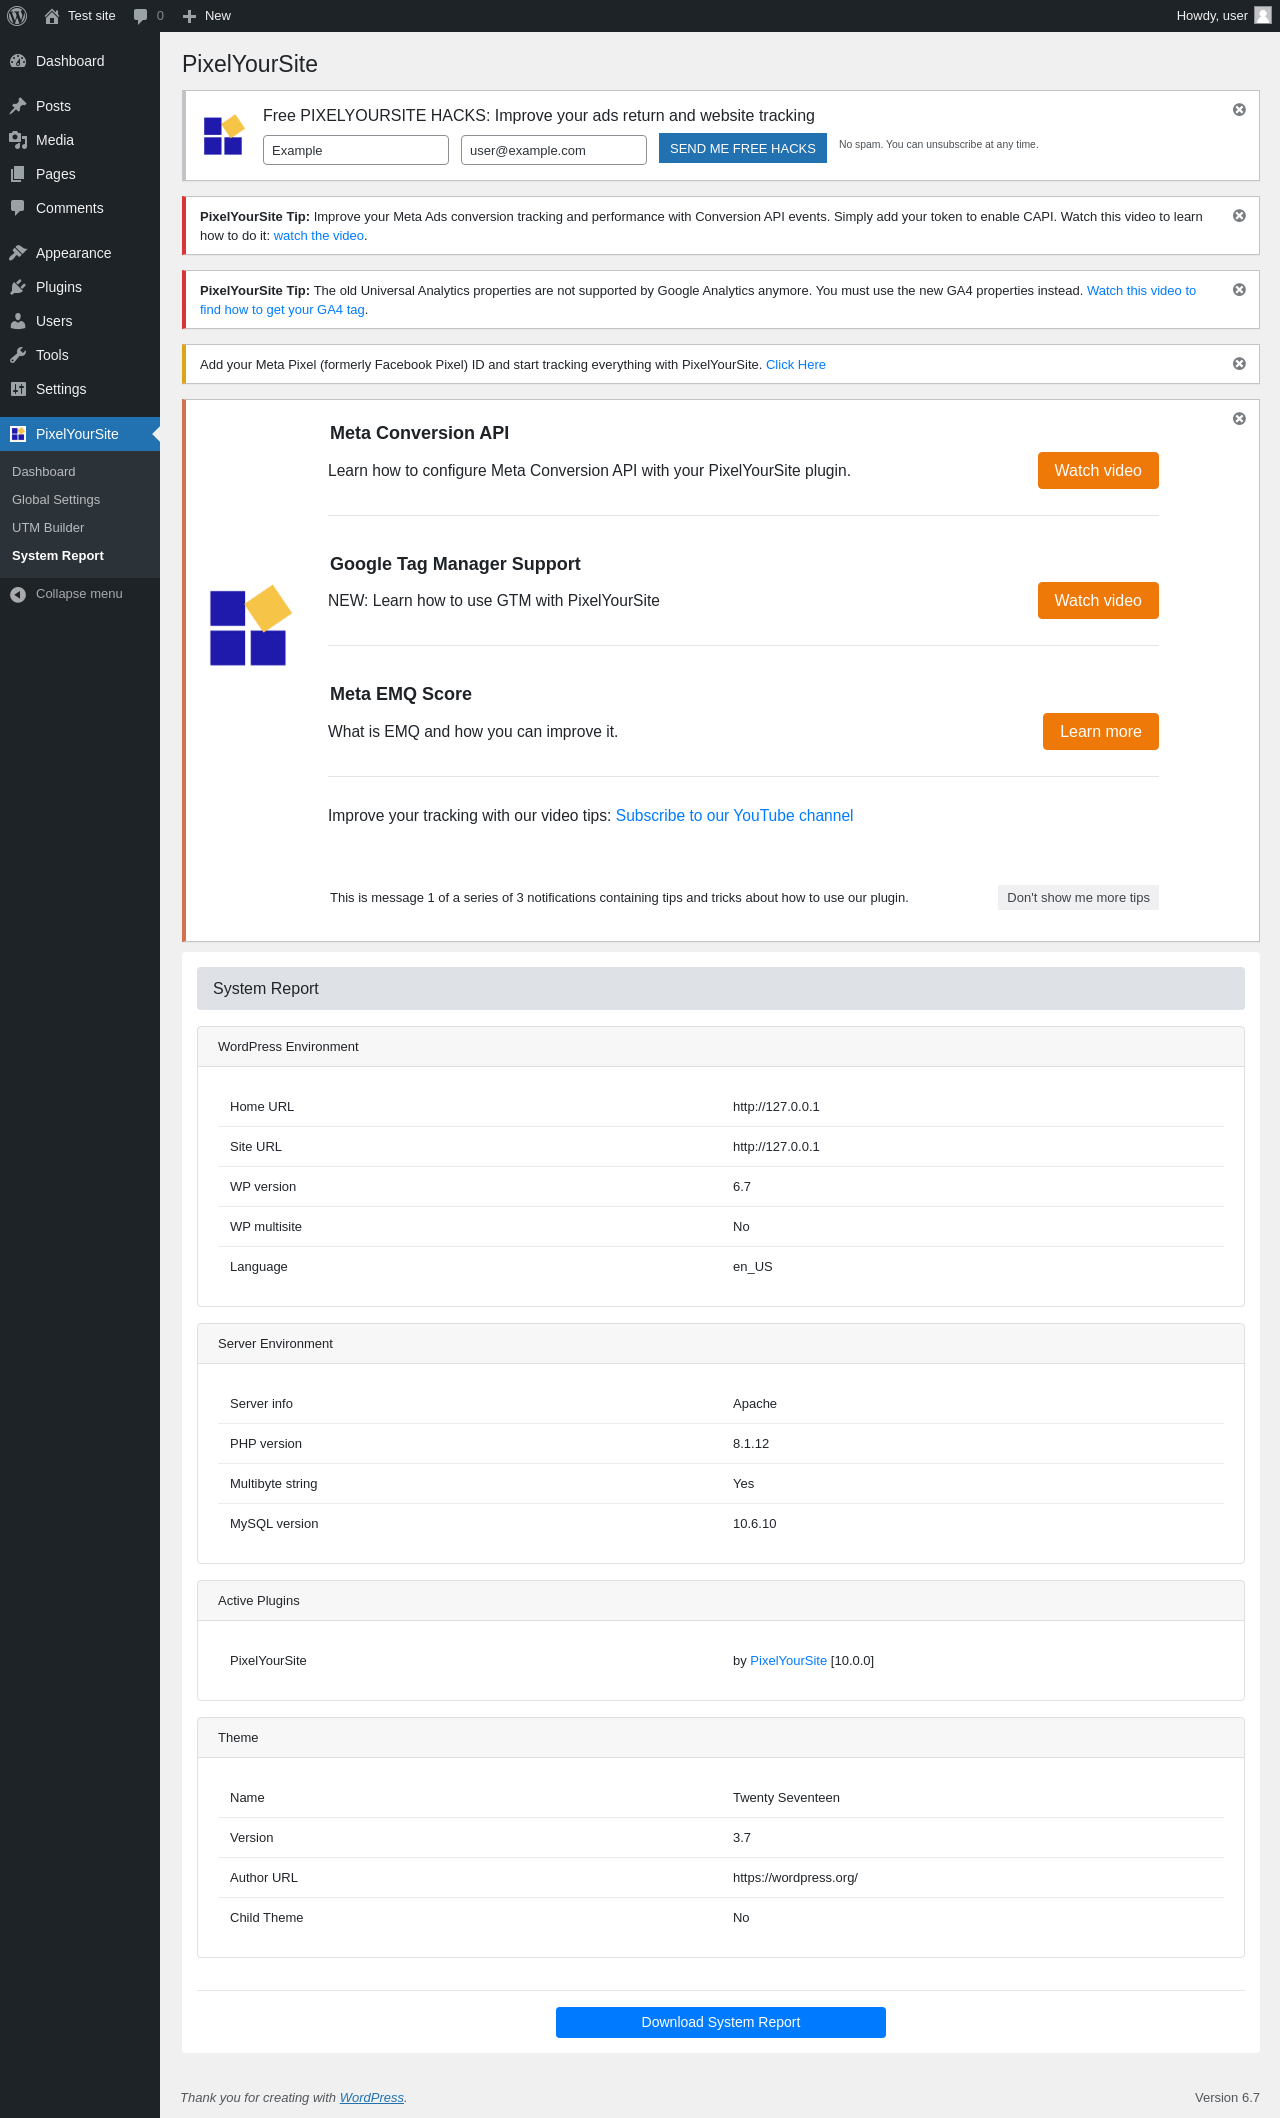Click Howdy, user account menu
The image size is (1280, 2118).
[1223, 16]
